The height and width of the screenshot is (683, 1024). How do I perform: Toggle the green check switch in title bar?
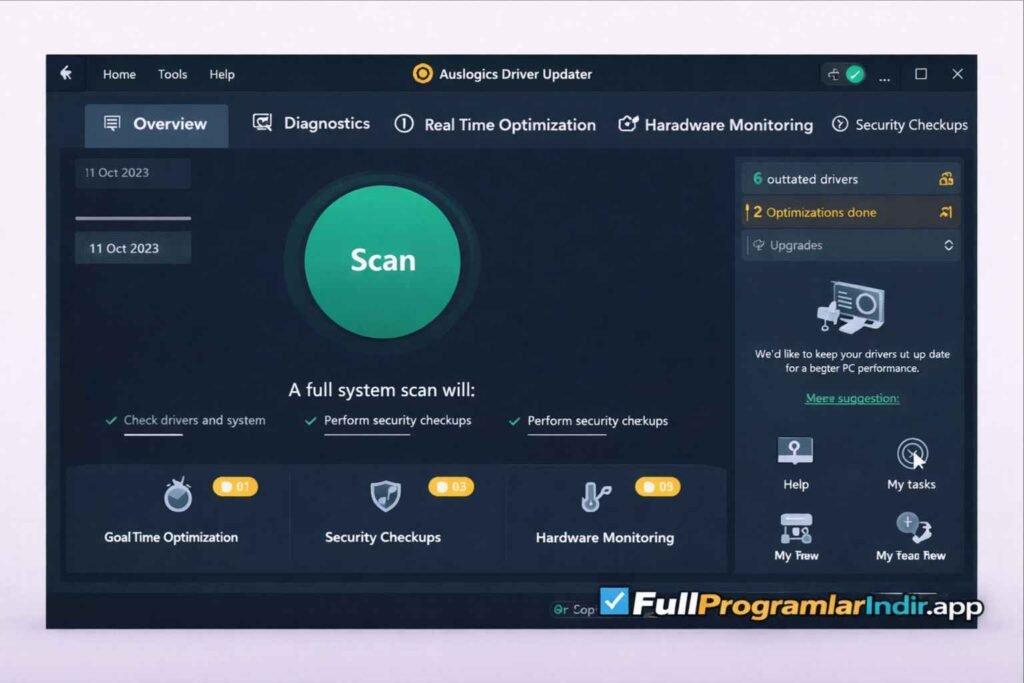tap(845, 74)
